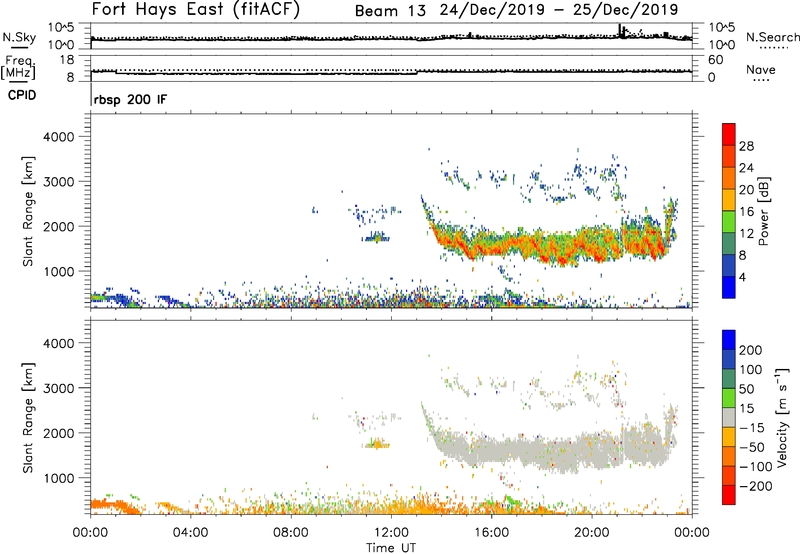Image resolution: width=800 pixels, height=554 pixels.
Task: Click the 'Freq. [MHz]' axis label
Action: (x=18, y=68)
